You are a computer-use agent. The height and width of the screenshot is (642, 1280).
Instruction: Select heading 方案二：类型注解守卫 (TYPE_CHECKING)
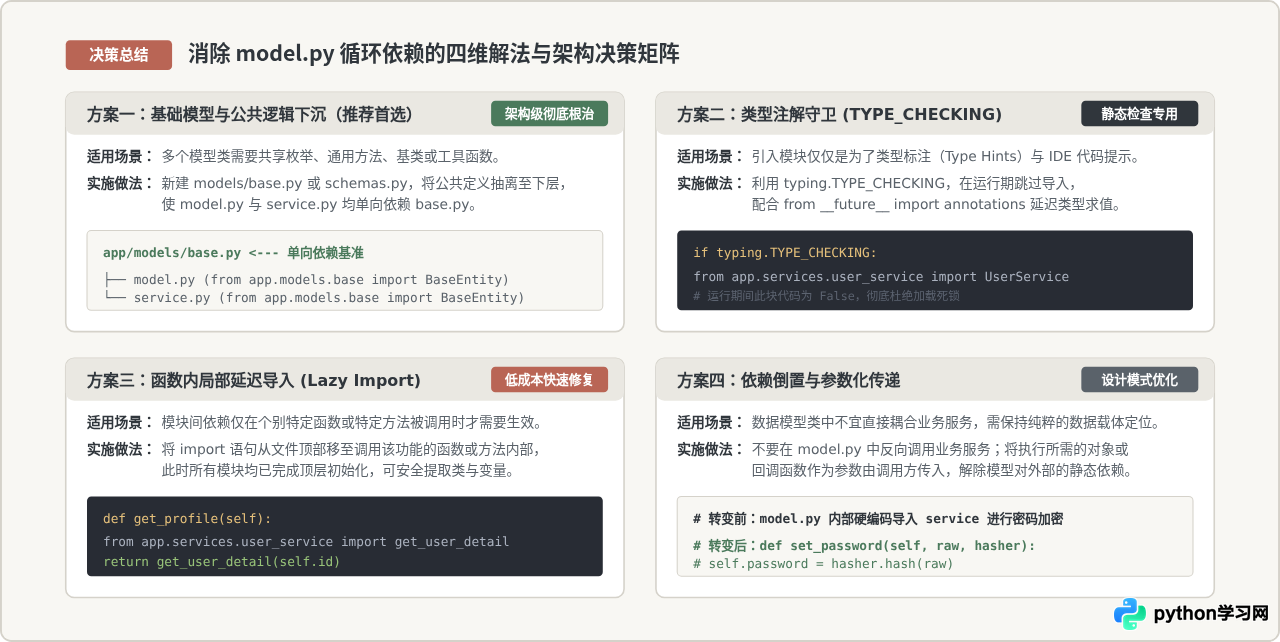[839, 114]
